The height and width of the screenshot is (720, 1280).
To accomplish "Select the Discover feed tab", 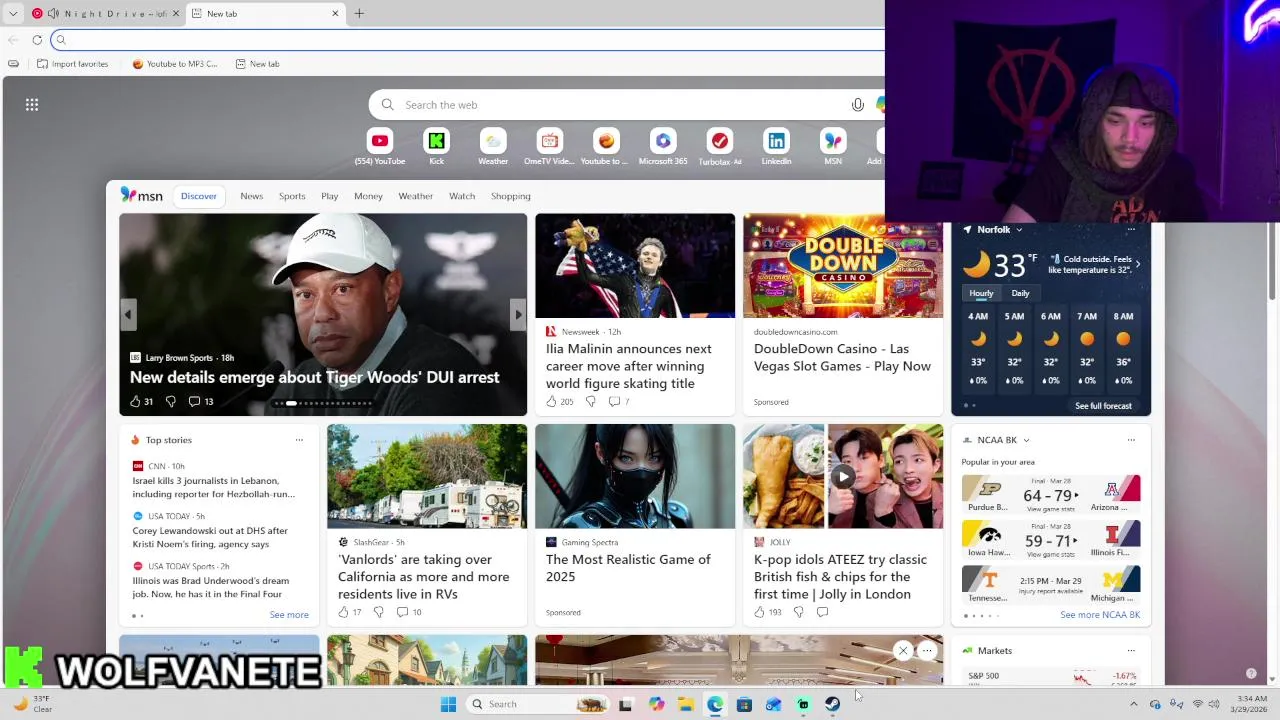I will [198, 196].
